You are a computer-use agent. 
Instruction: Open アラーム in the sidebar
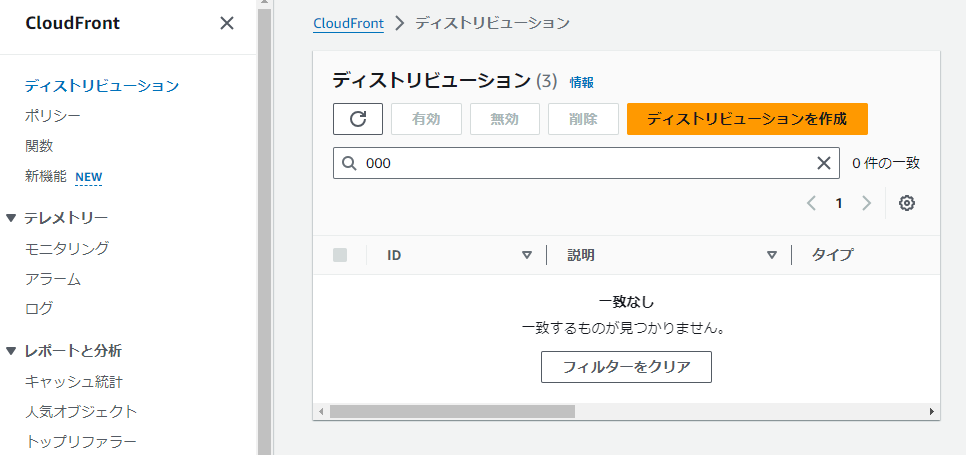(x=53, y=279)
